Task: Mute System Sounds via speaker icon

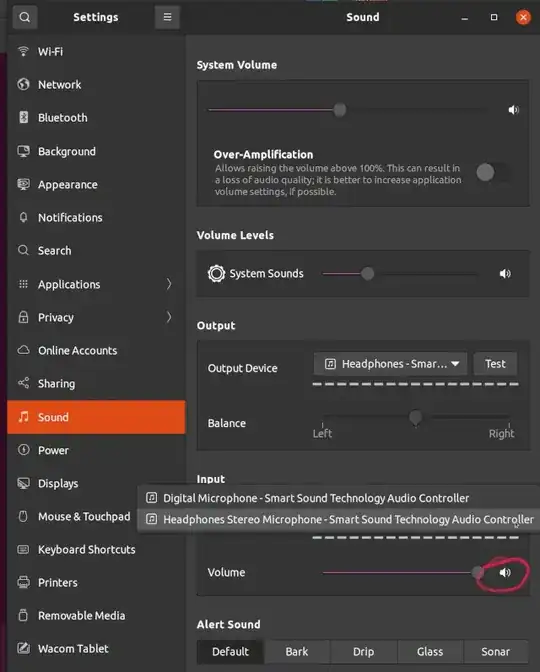Action: click(505, 273)
